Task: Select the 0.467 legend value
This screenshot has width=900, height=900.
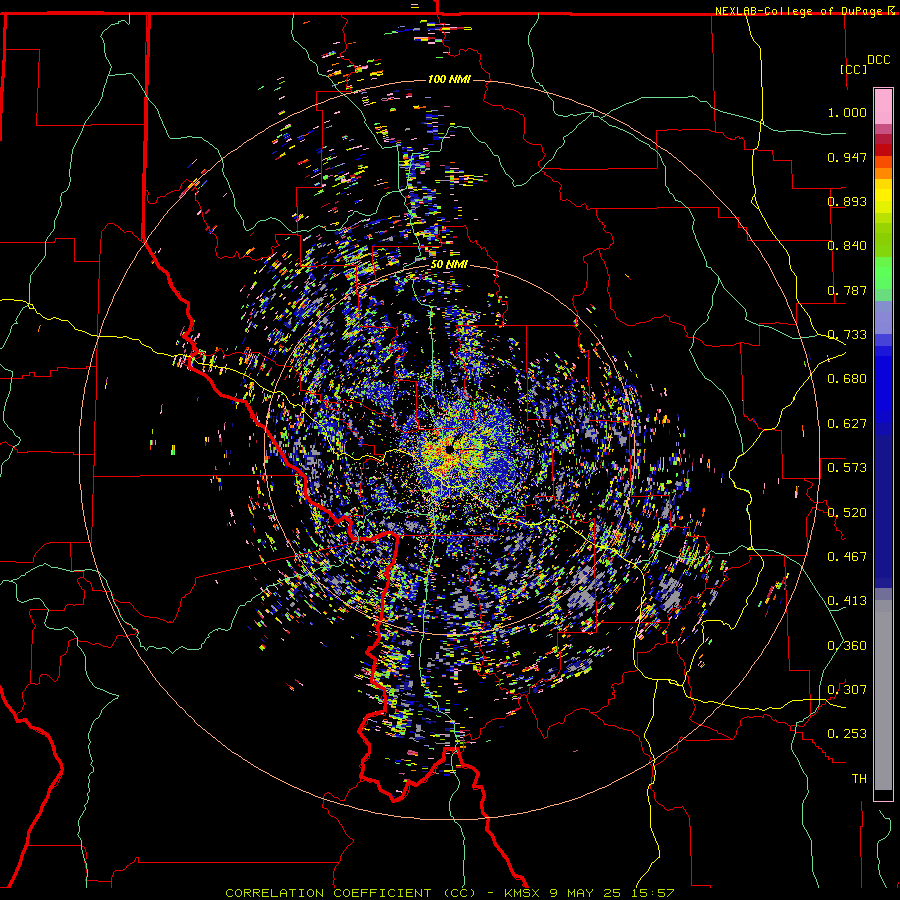Action: [847, 557]
